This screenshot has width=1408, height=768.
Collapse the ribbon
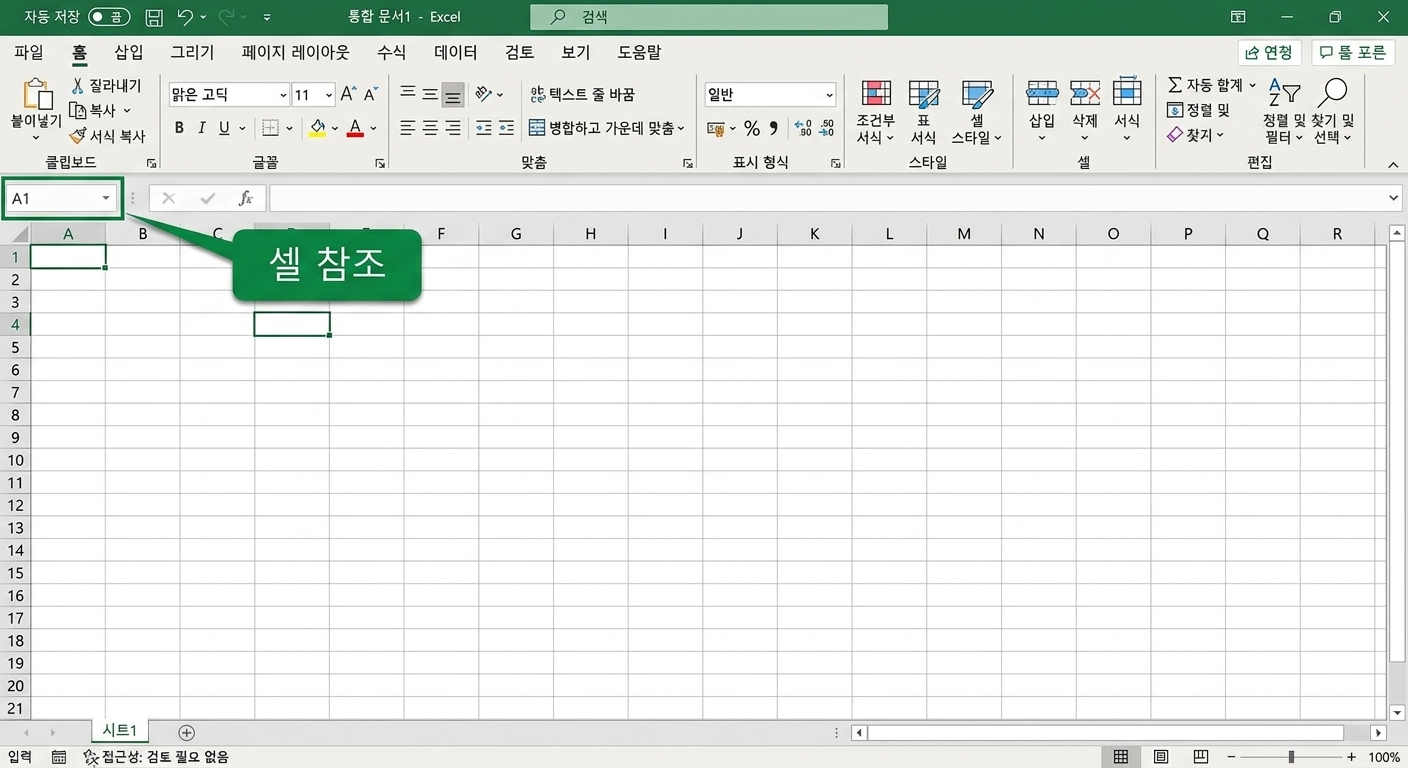(x=1393, y=164)
